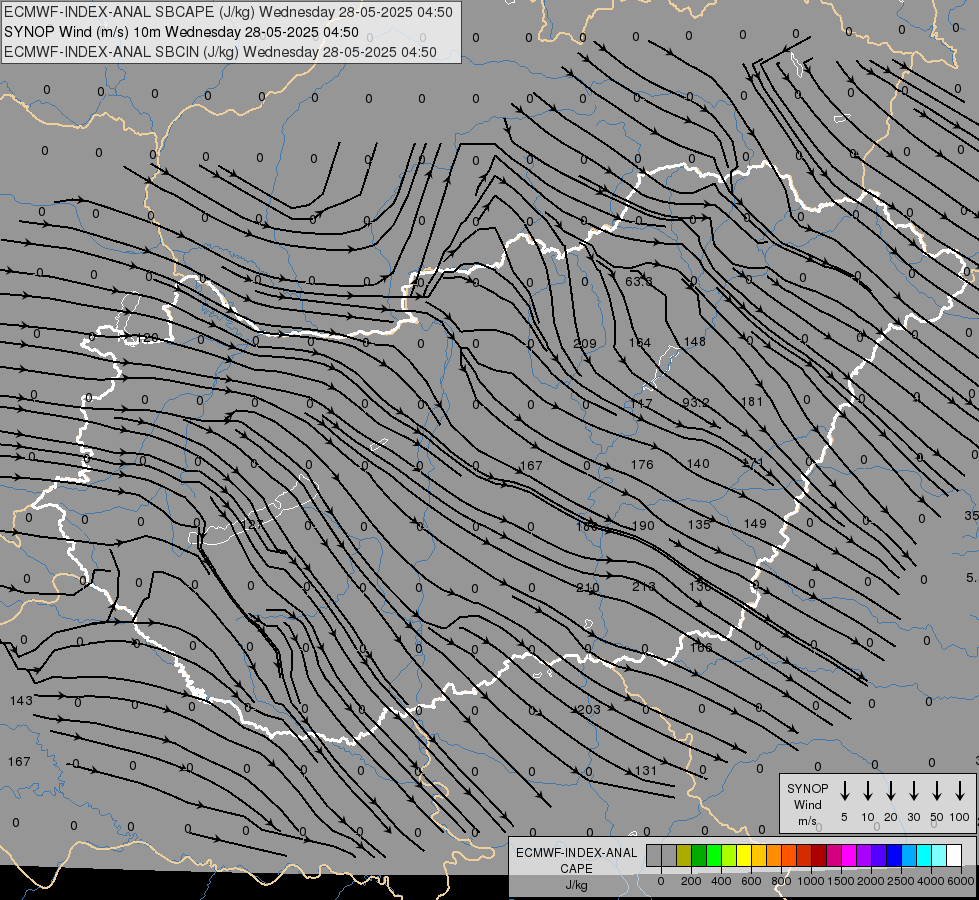Image resolution: width=979 pixels, height=900 pixels.
Task: Click the map value 176
Action: [642, 465]
